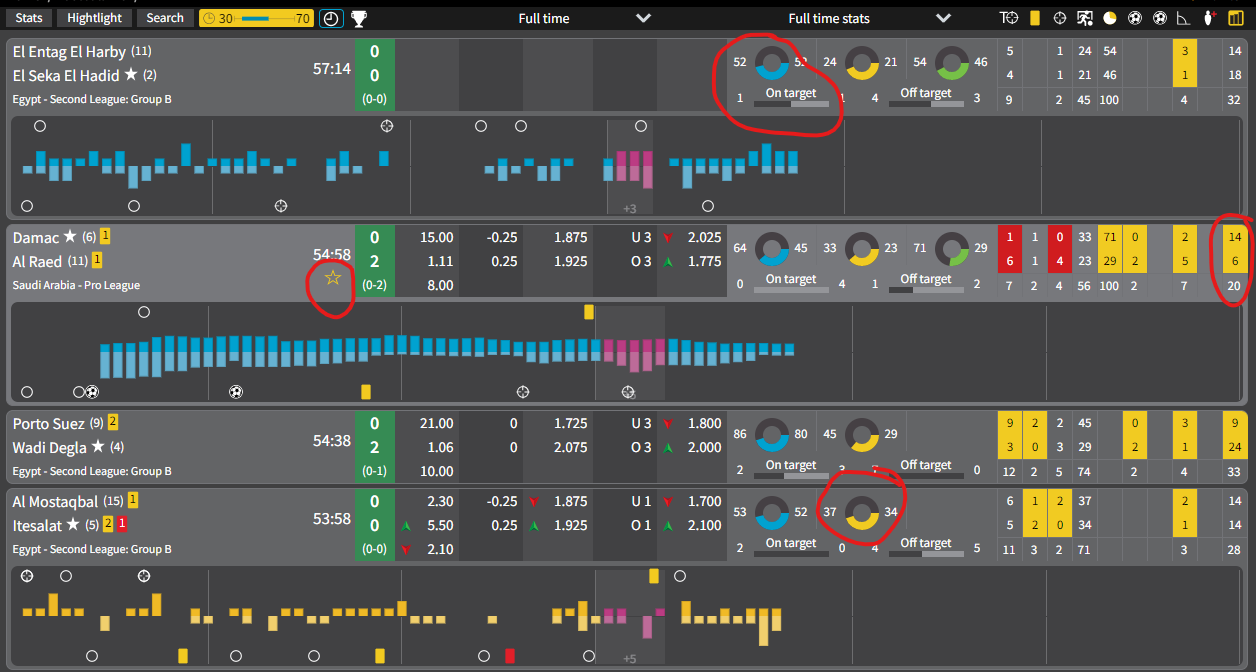
Task: Open the Porto Suez team link
Action: [x=48, y=423]
